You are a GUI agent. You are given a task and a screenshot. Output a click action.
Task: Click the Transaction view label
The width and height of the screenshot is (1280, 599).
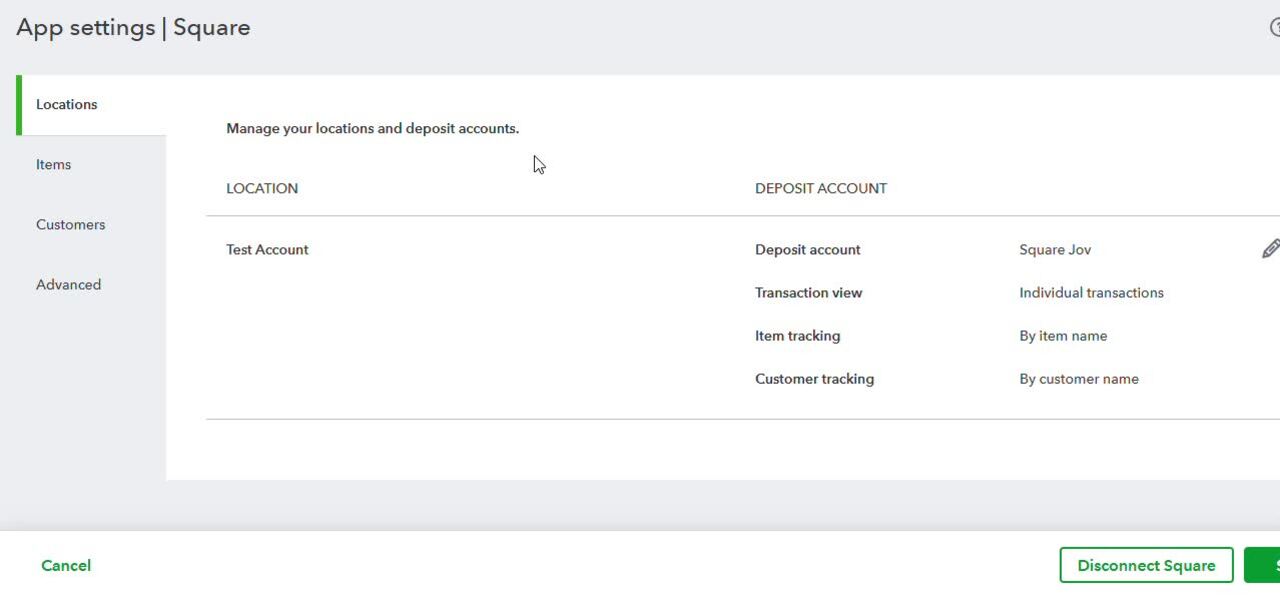(x=808, y=293)
